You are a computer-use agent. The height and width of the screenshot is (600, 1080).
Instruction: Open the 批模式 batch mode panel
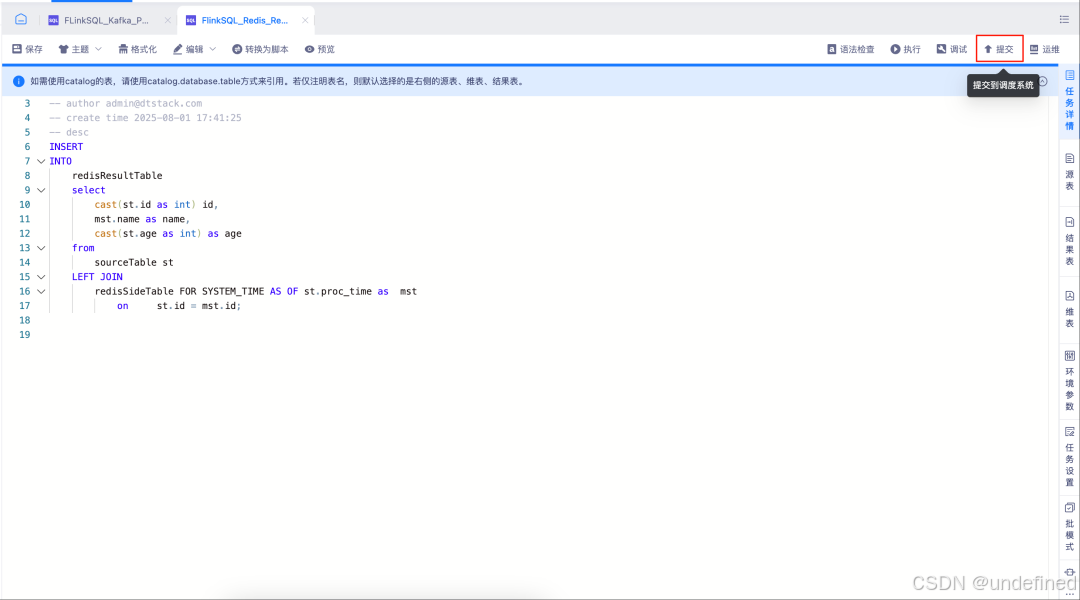[x=1069, y=527]
